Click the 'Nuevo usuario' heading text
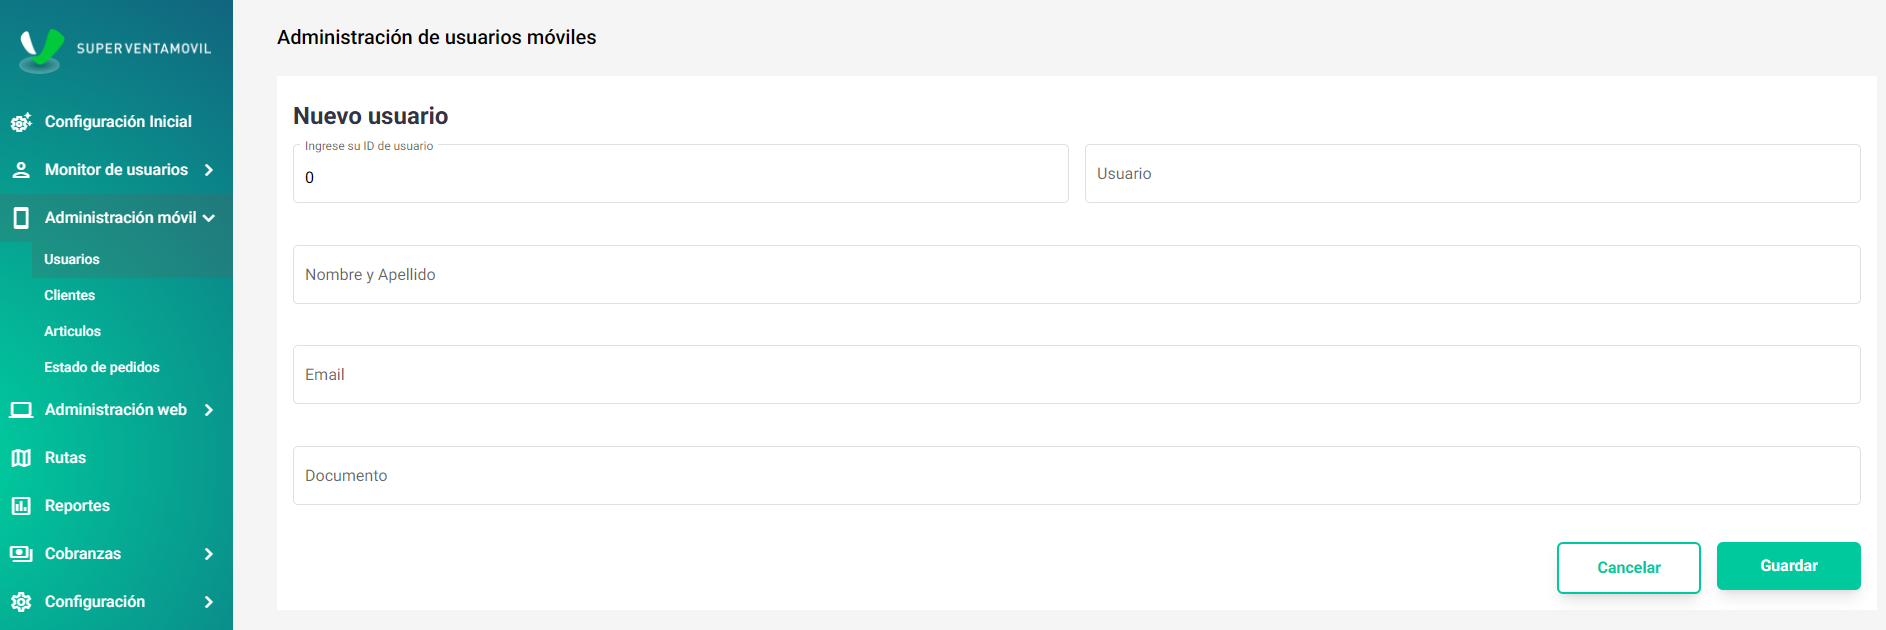The image size is (1886, 630). point(371,116)
